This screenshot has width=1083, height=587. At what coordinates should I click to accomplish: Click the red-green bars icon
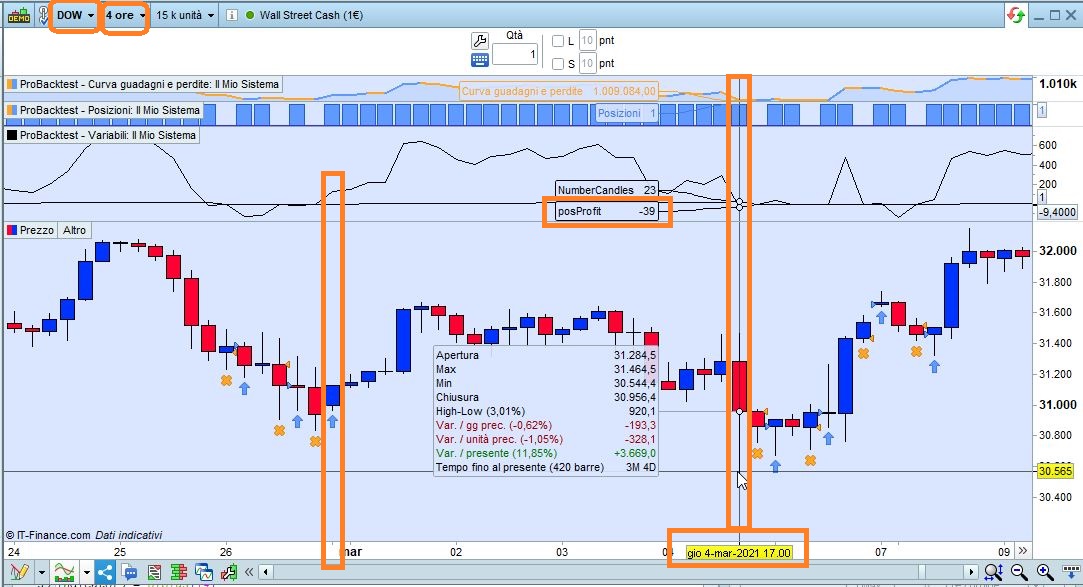pos(179,572)
